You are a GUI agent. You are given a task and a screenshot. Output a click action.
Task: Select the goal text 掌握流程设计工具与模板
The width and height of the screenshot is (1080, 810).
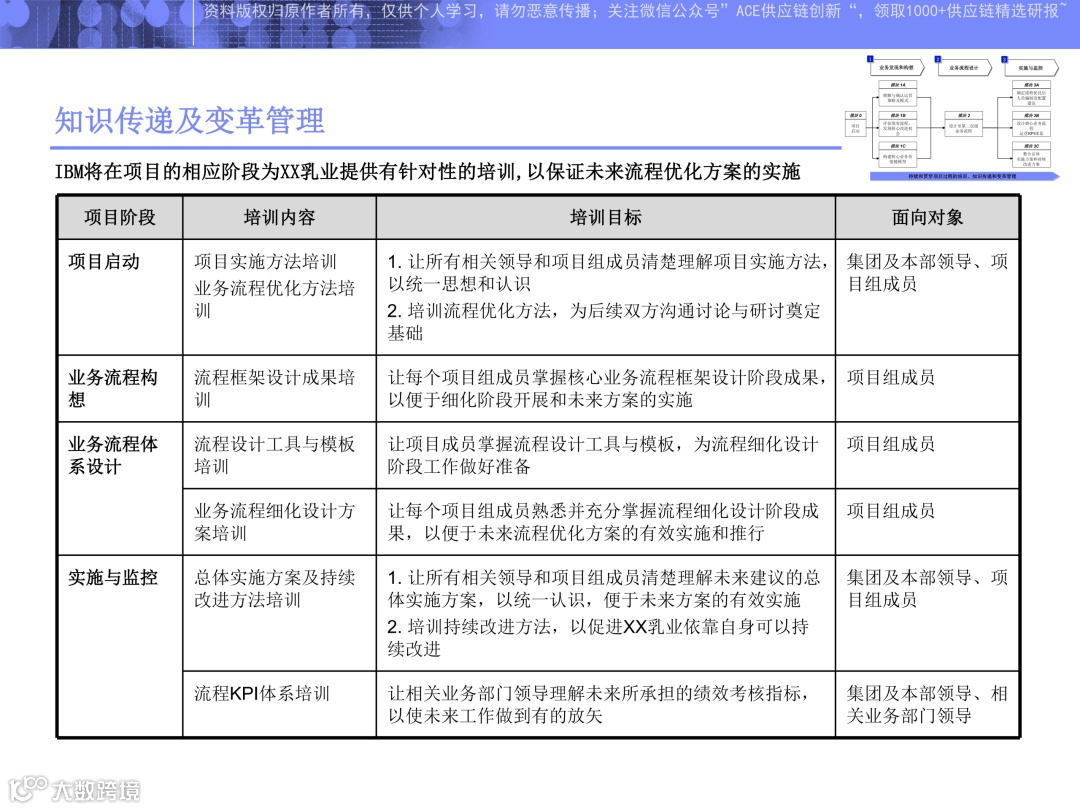tap(603, 455)
